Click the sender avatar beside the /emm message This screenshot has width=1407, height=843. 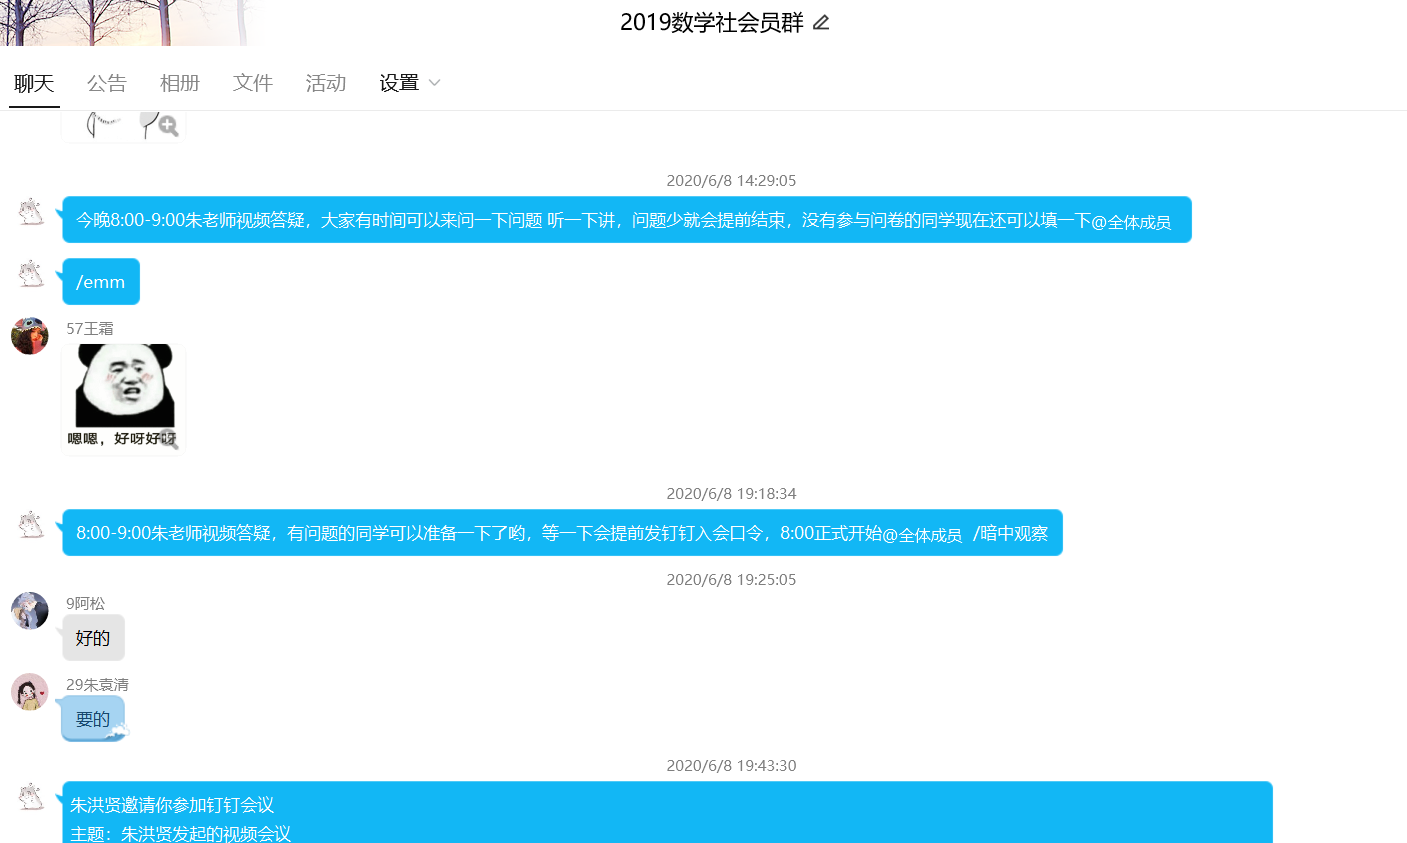(31, 273)
